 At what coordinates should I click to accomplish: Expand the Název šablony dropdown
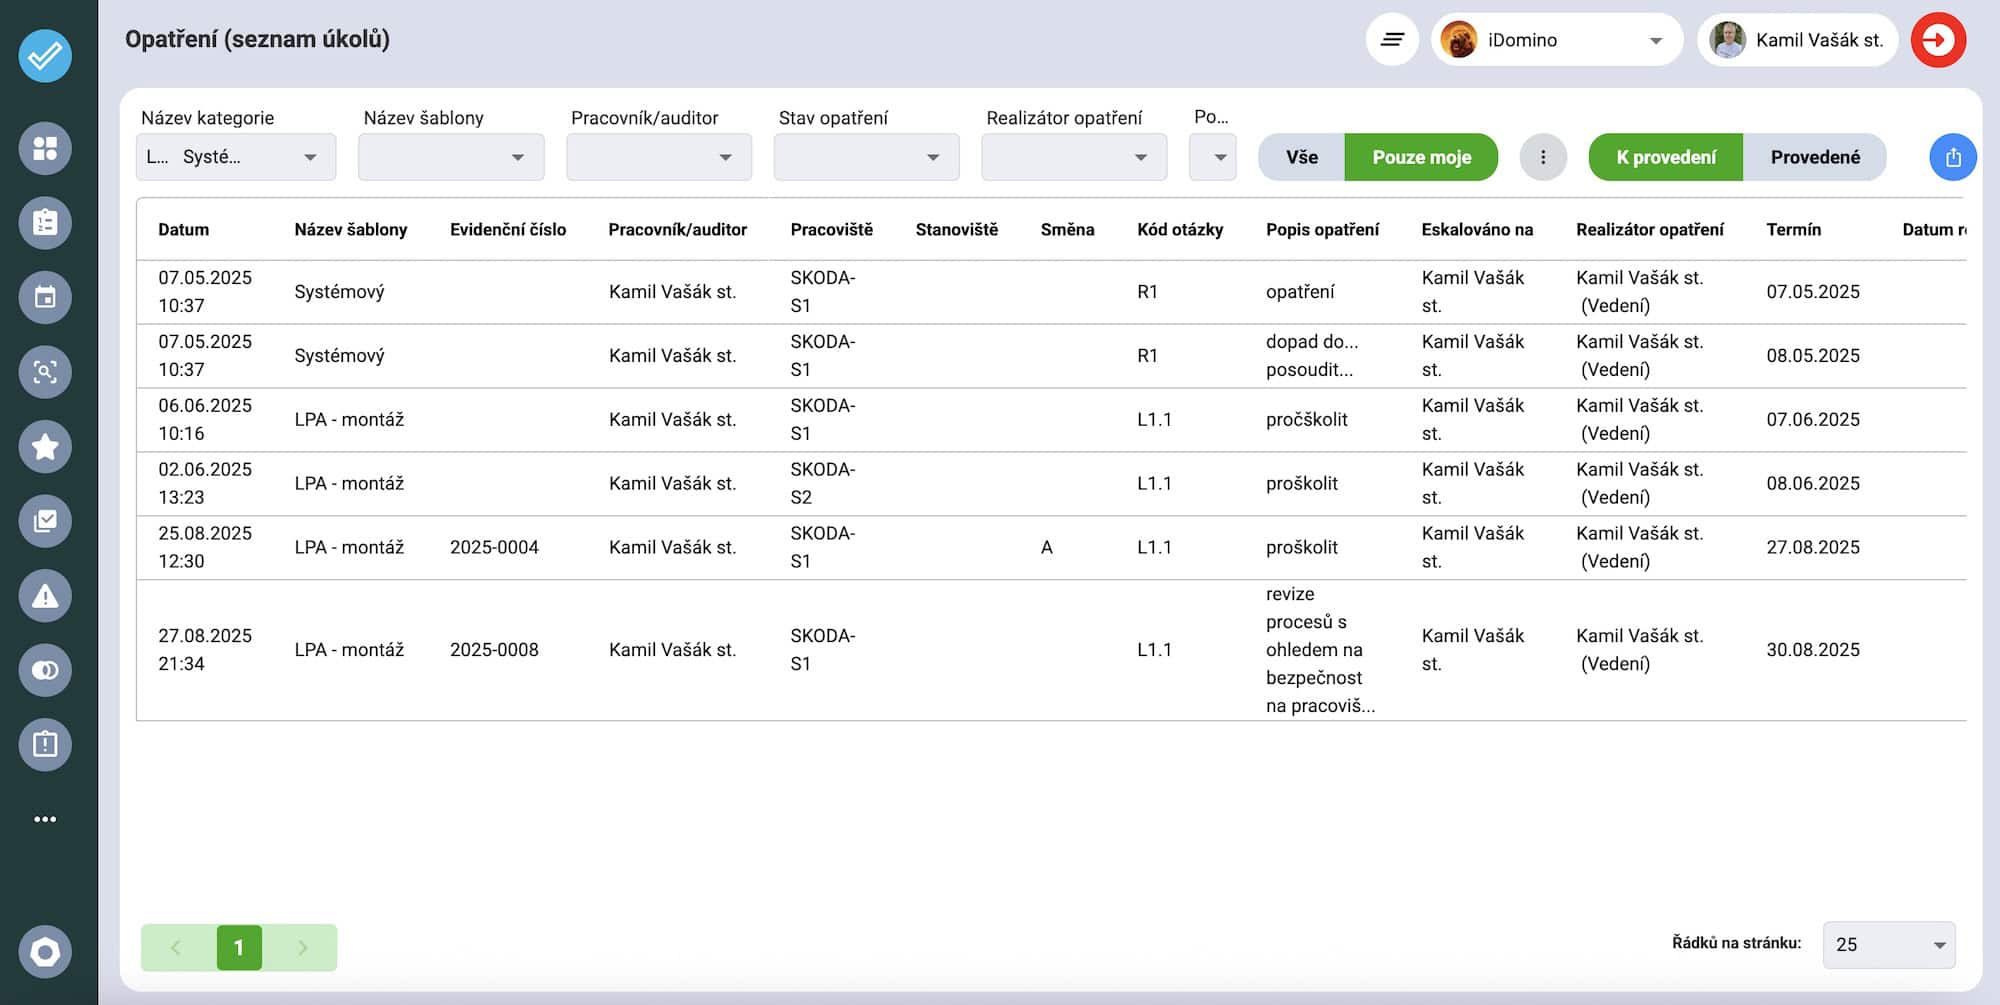[x=451, y=158]
